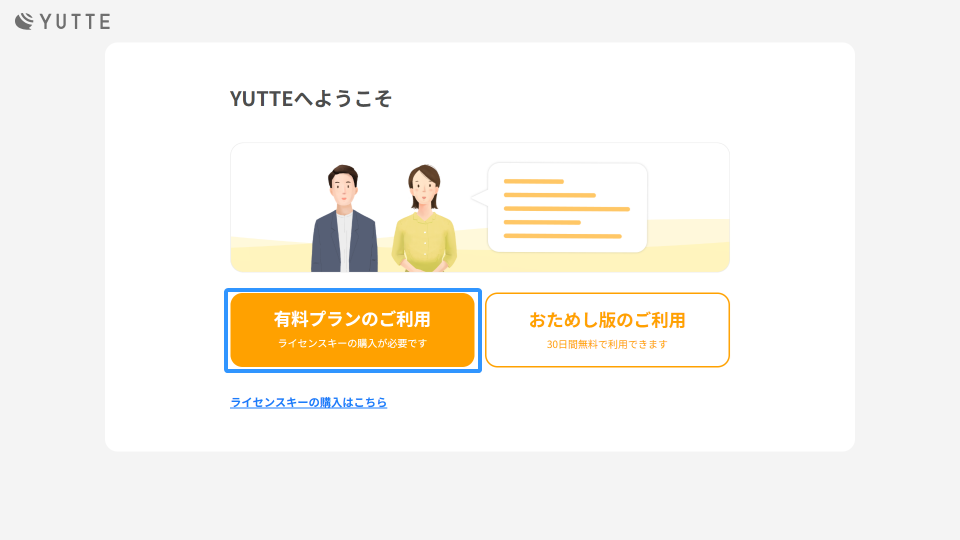Image resolution: width=960 pixels, height=540 pixels.
Task: Click the woman's face in the illustration
Action: click(x=424, y=189)
